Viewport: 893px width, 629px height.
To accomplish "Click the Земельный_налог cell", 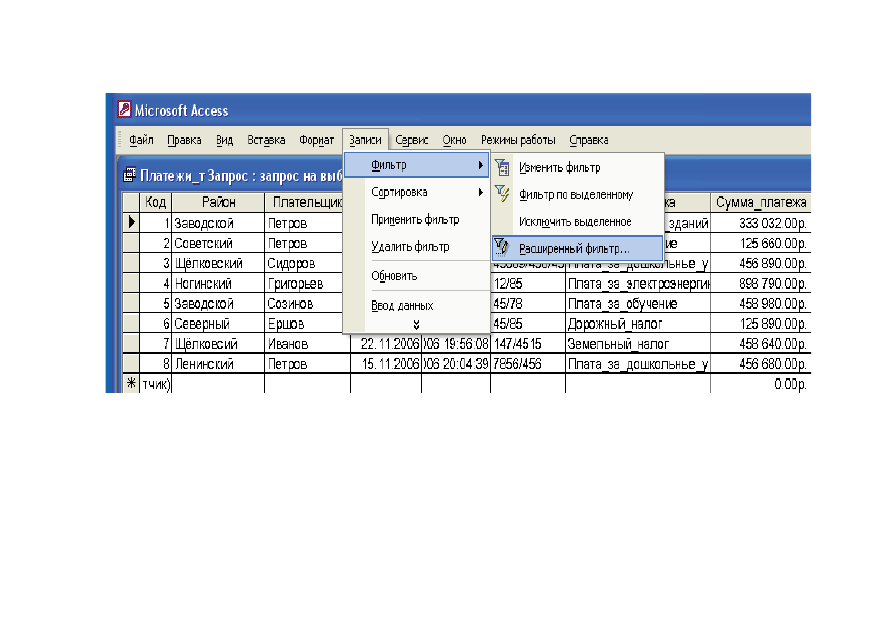I will coord(638,344).
